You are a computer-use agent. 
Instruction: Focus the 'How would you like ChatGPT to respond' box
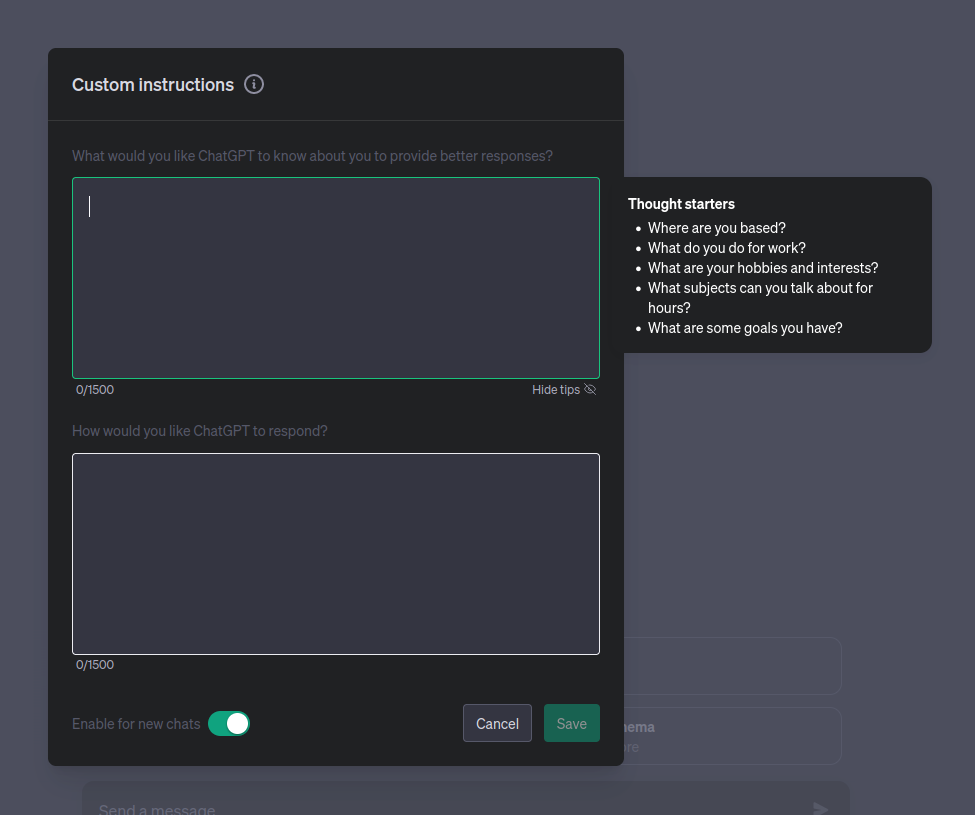tap(336, 554)
